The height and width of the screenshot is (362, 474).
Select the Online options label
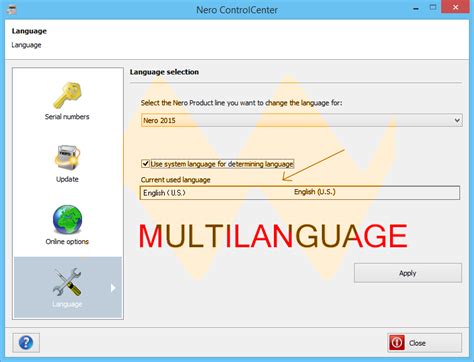pyautogui.click(x=67, y=241)
